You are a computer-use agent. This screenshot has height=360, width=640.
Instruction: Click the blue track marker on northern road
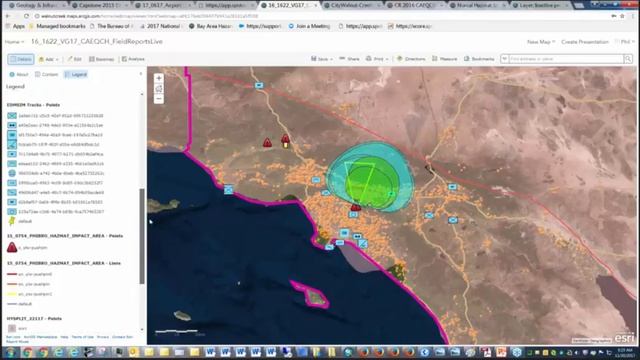click(x=259, y=85)
